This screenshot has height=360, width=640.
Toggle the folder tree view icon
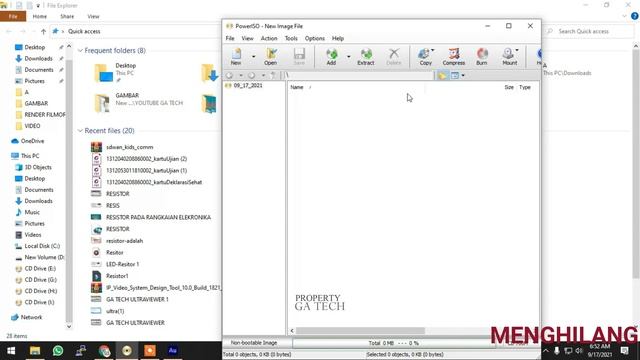point(442,76)
